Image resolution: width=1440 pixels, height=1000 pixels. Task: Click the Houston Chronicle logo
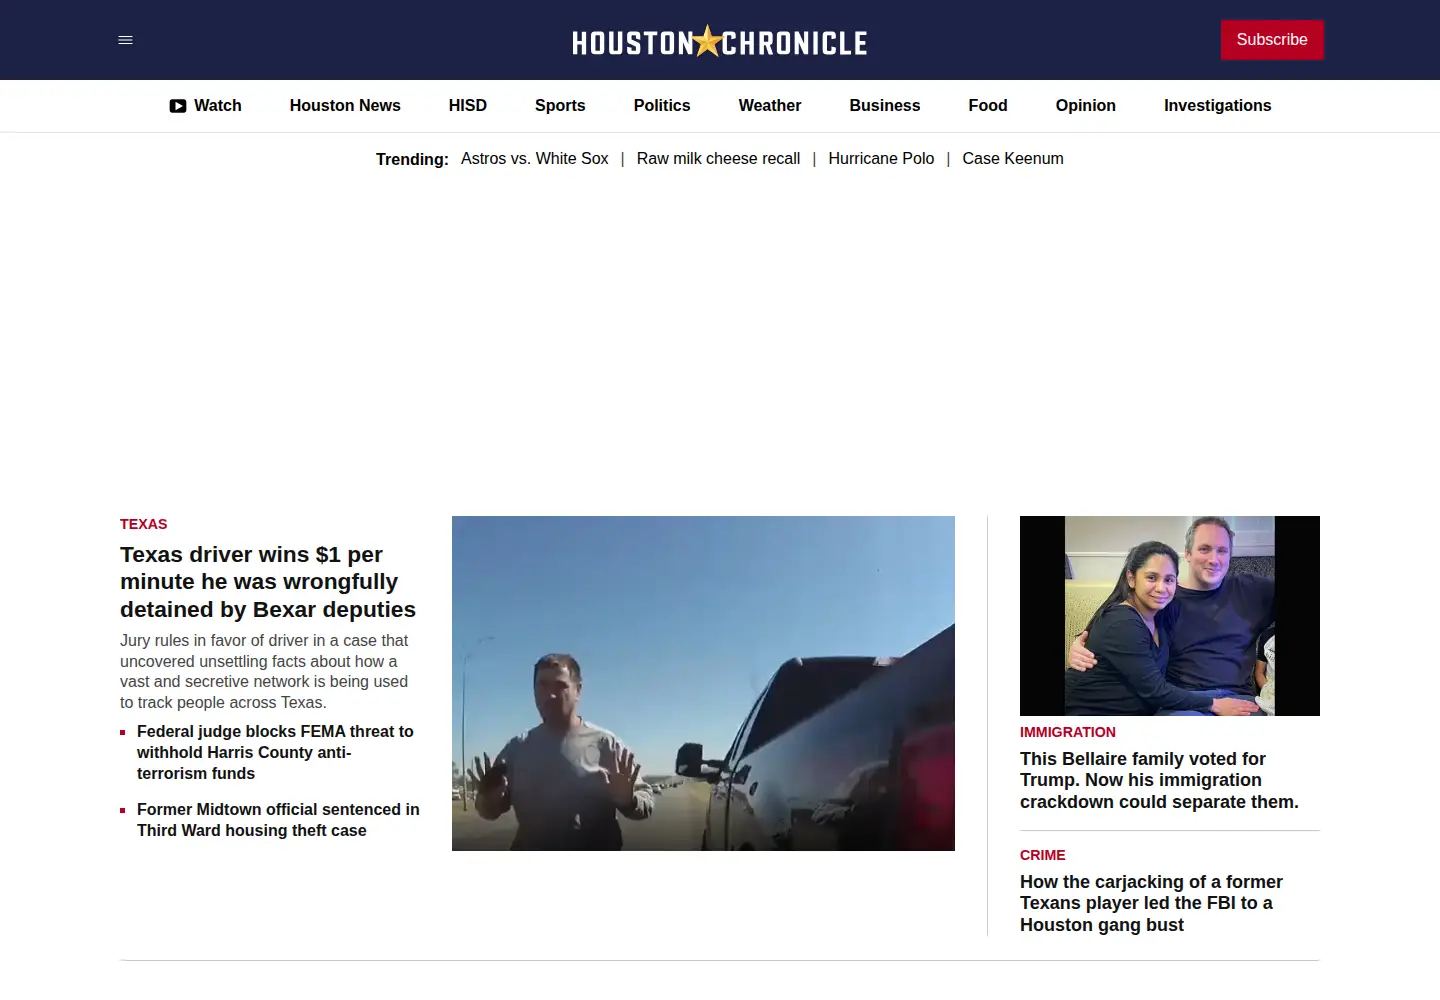click(720, 42)
